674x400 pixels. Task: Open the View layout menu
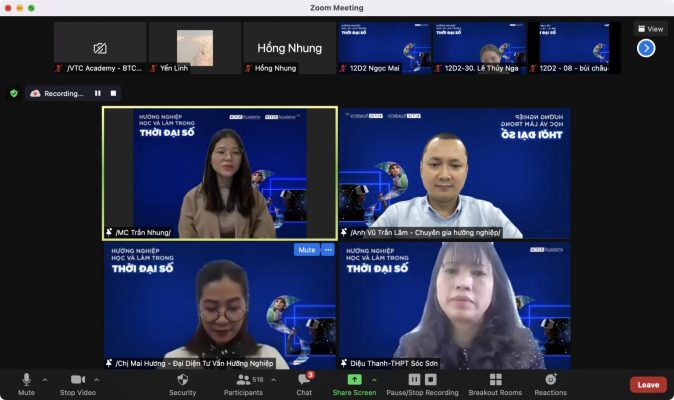click(x=649, y=29)
